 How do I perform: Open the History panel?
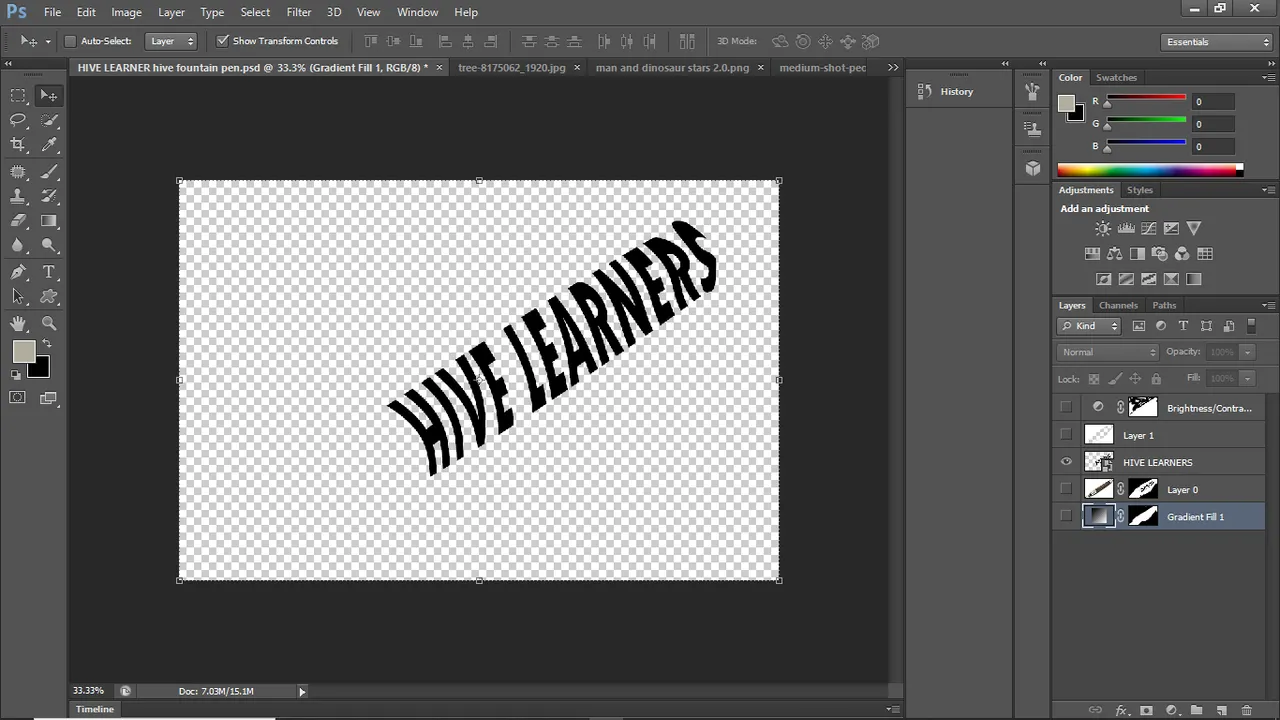[957, 91]
